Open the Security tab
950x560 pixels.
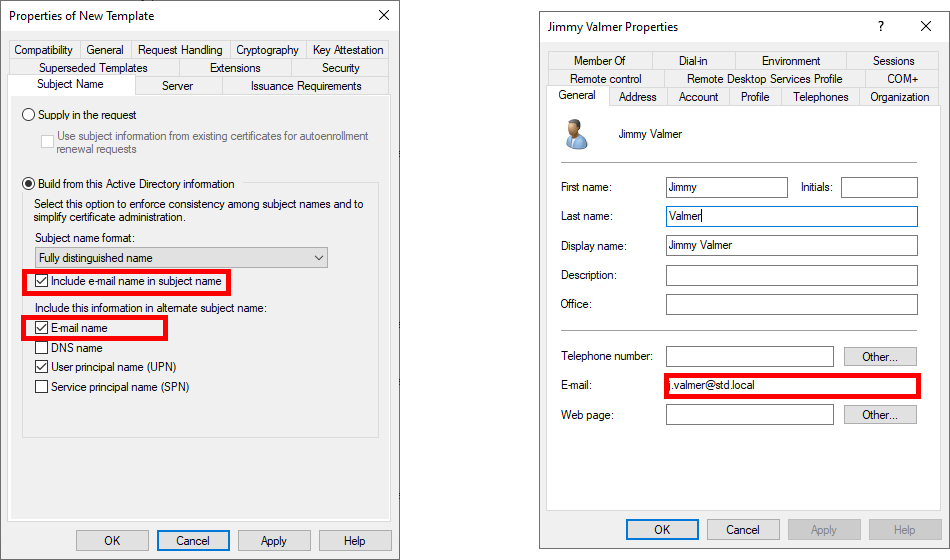pos(340,68)
